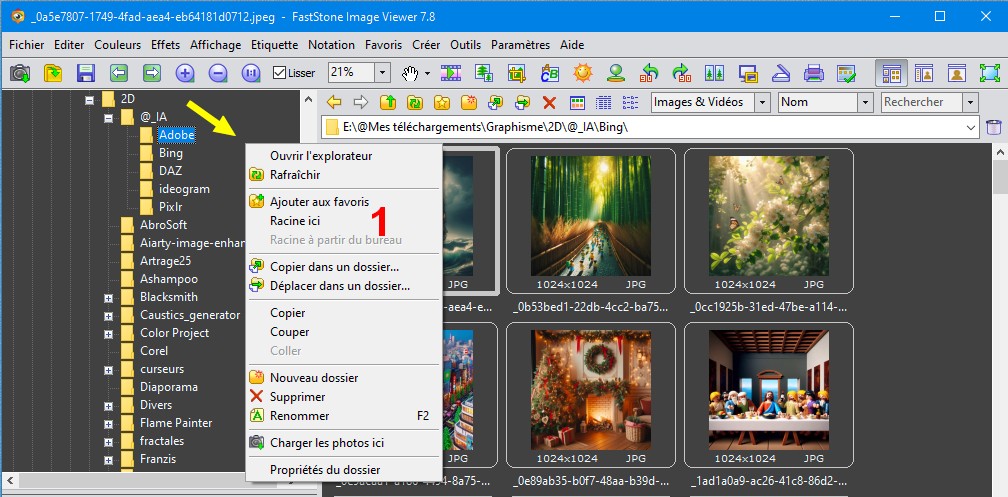Click the folder up one level icon

pos(388,102)
